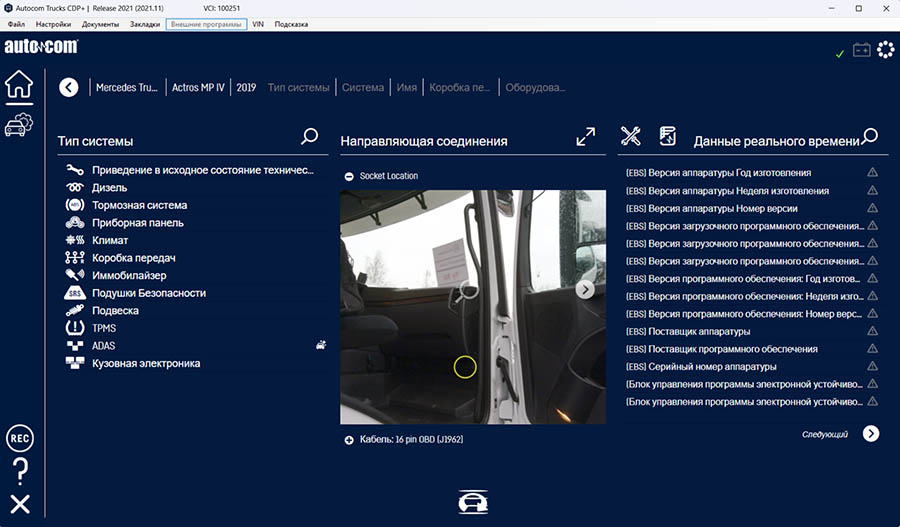Show next socket location photo
Viewport: 900px width, 527px height.
coord(586,289)
